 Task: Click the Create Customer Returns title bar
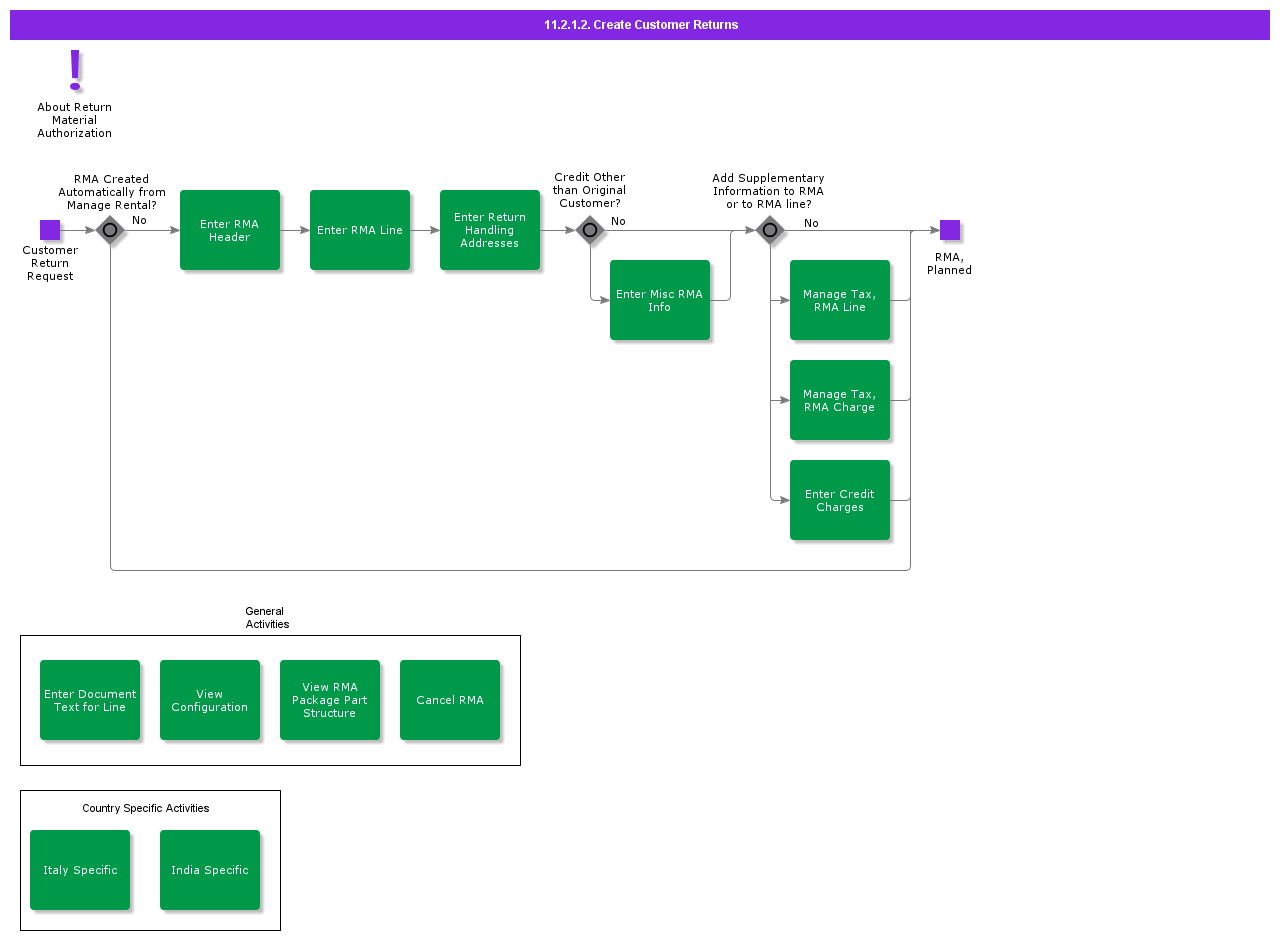640,25
